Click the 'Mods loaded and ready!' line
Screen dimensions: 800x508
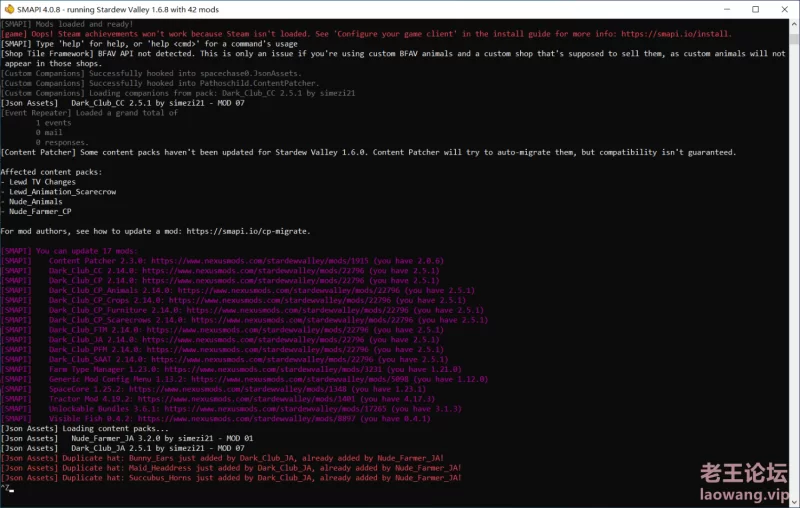(67, 24)
